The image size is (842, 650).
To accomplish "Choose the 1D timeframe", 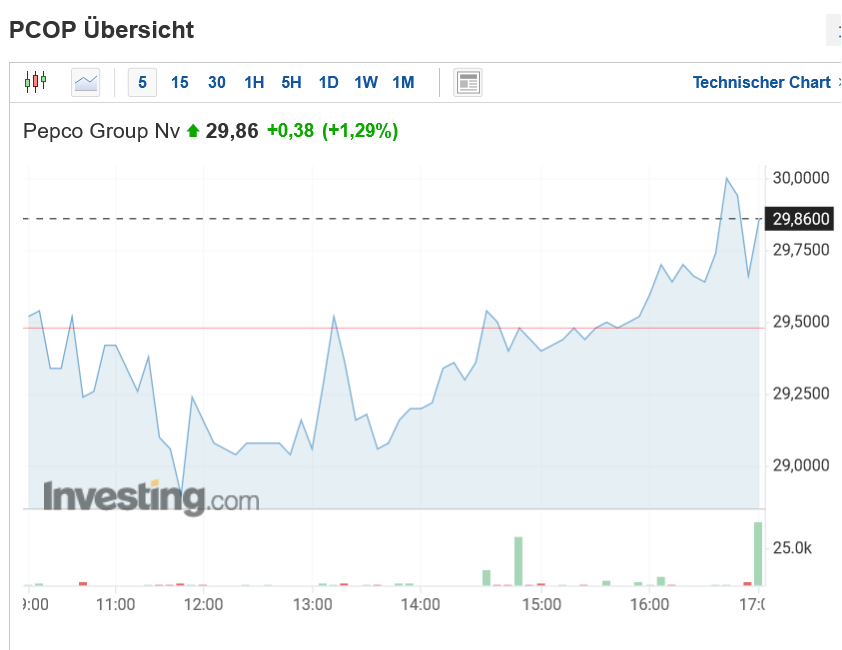I will pyautogui.click(x=328, y=82).
